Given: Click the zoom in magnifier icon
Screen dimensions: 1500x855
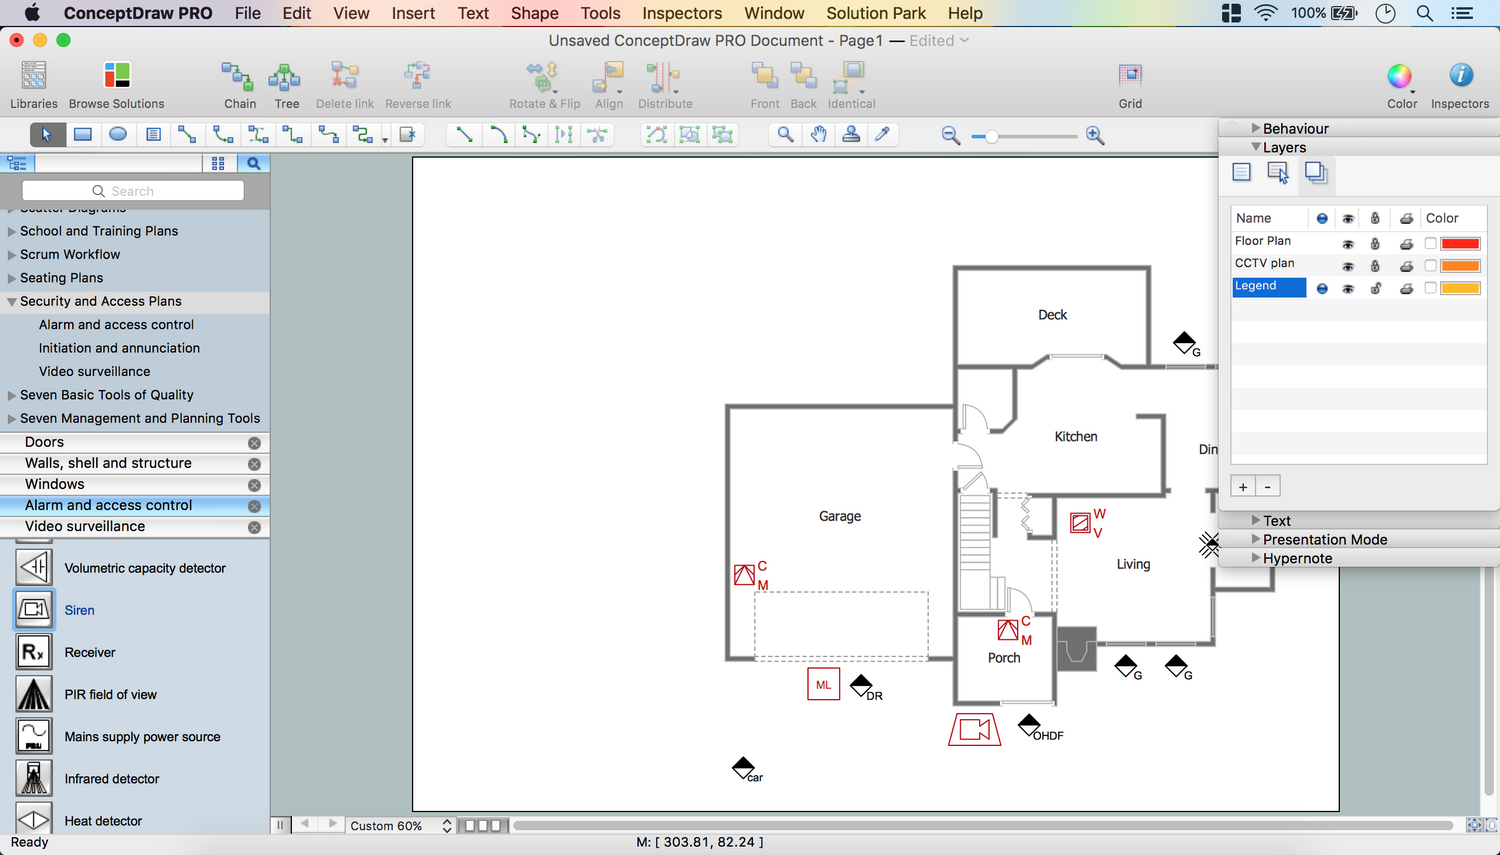Looking at the screenshot, I should [x=1095, y=136].
